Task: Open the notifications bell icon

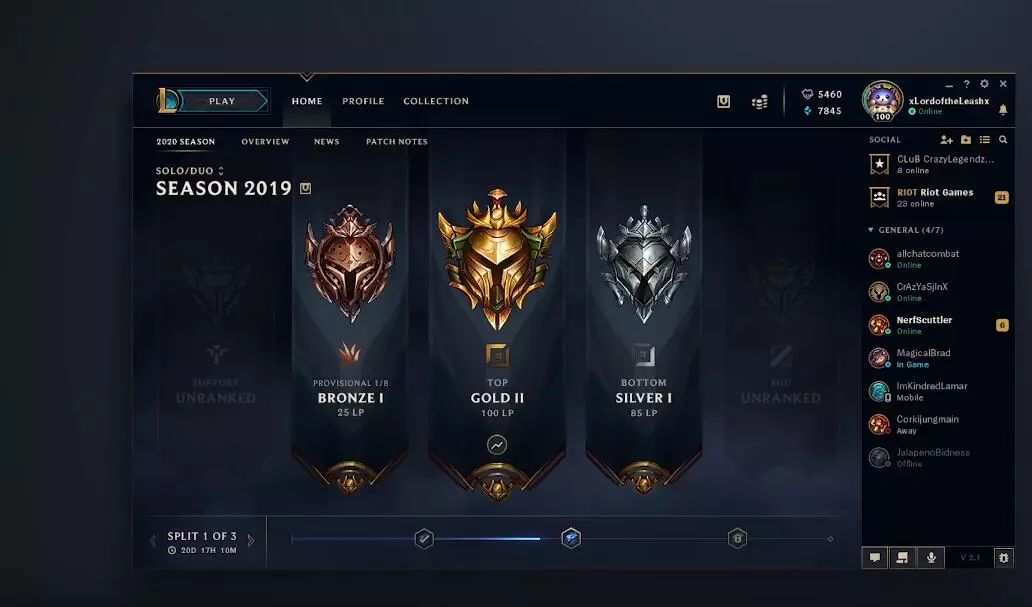Action: tap(1003, 110)
